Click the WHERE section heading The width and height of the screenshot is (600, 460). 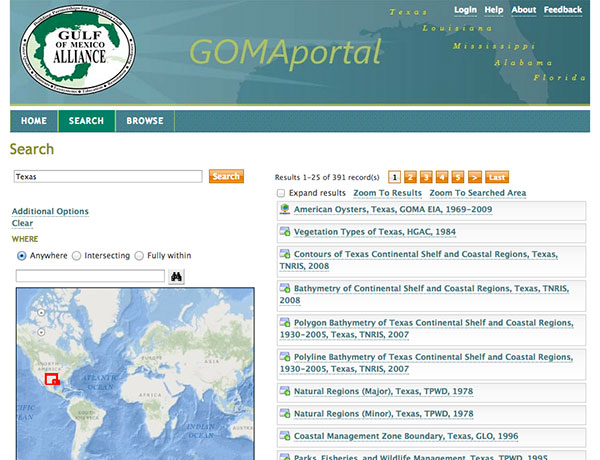tap(25, 239)
